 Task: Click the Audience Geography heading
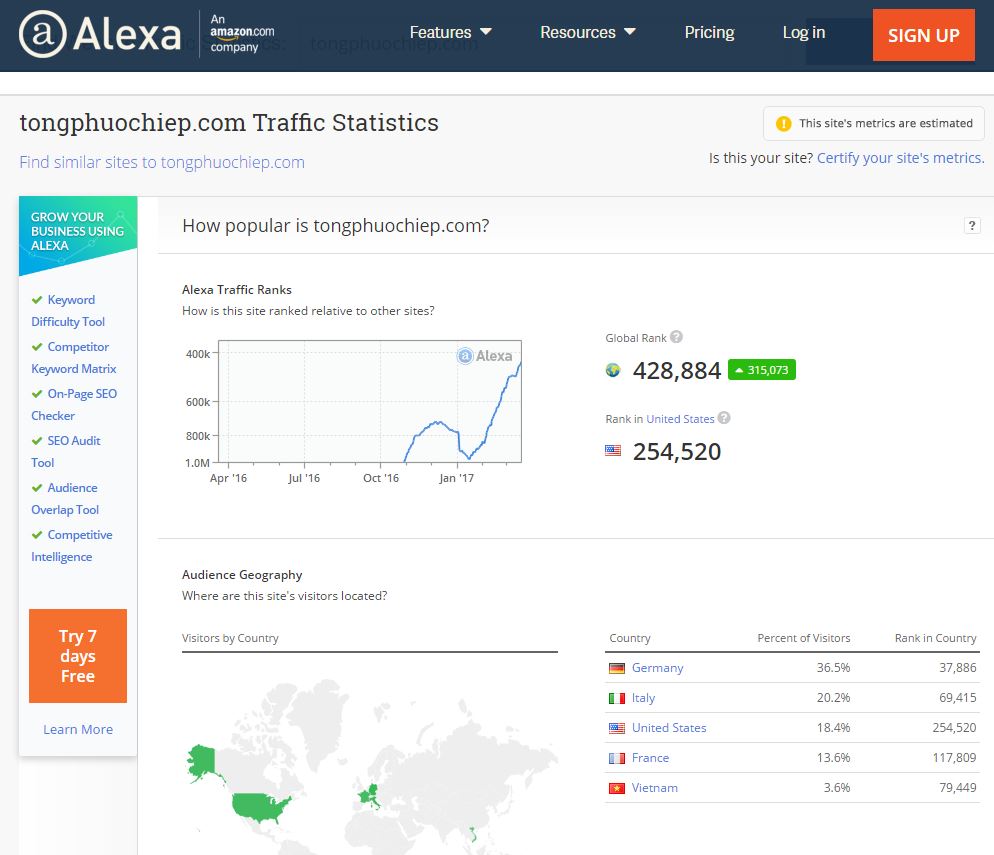(x=242, y=575)
